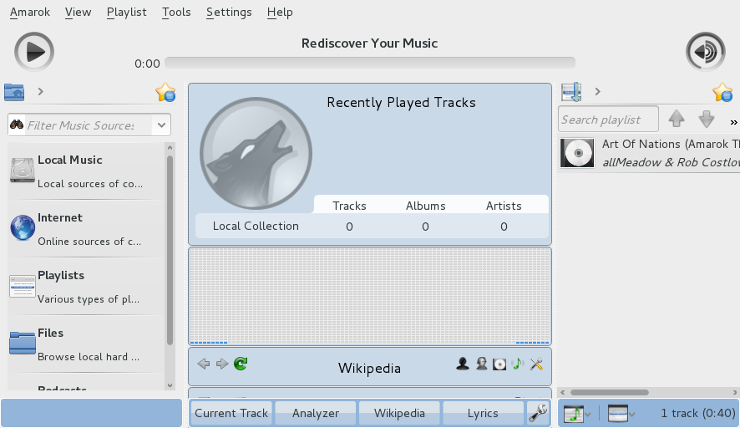
Task: Switch to the Wikipedia applet tab
Action: point(399,413)
